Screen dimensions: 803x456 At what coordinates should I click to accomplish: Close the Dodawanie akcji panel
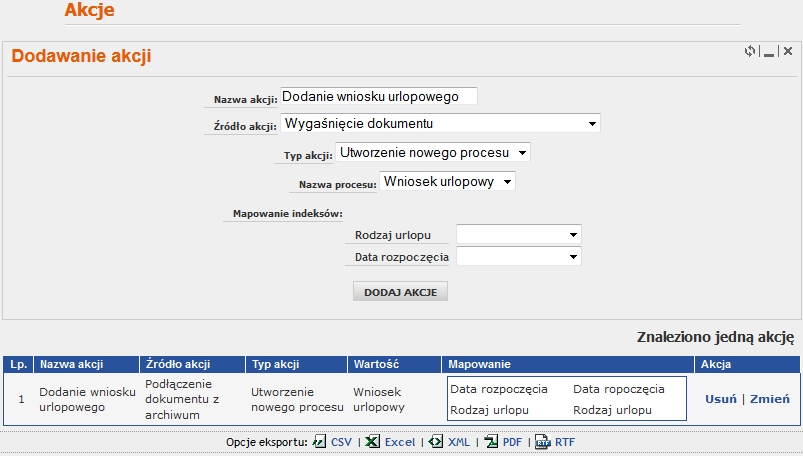[x=788, y=51]
